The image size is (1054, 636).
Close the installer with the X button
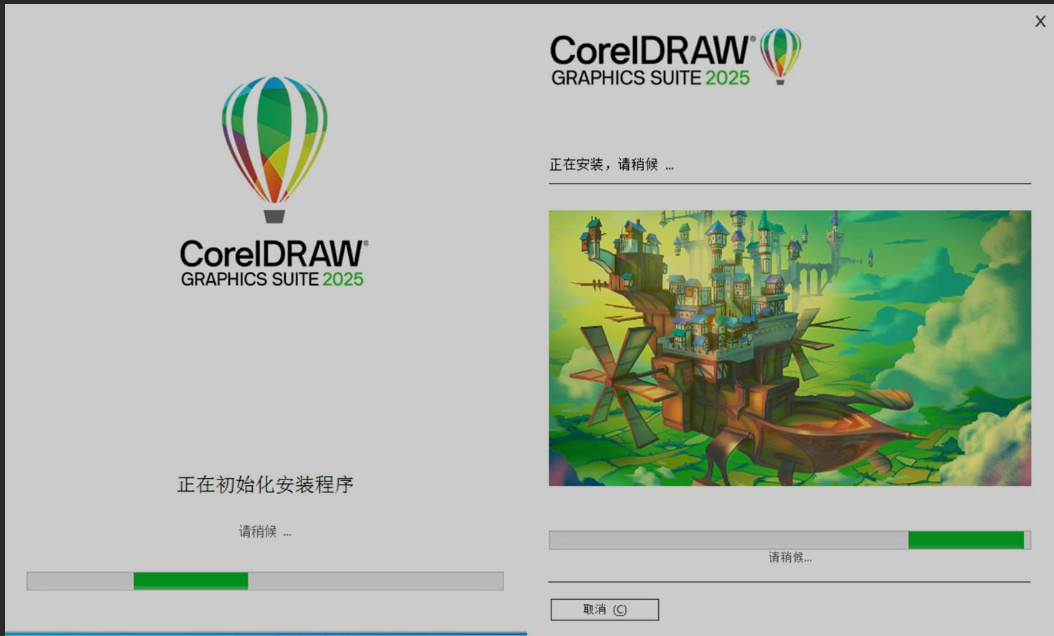(x=1040, y=22)
